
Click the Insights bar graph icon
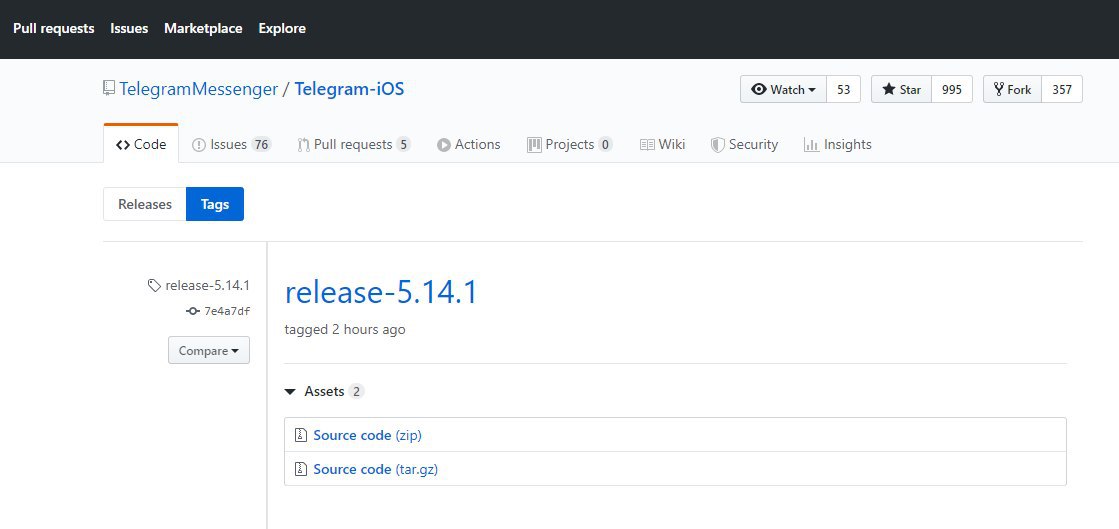point(811,145)
